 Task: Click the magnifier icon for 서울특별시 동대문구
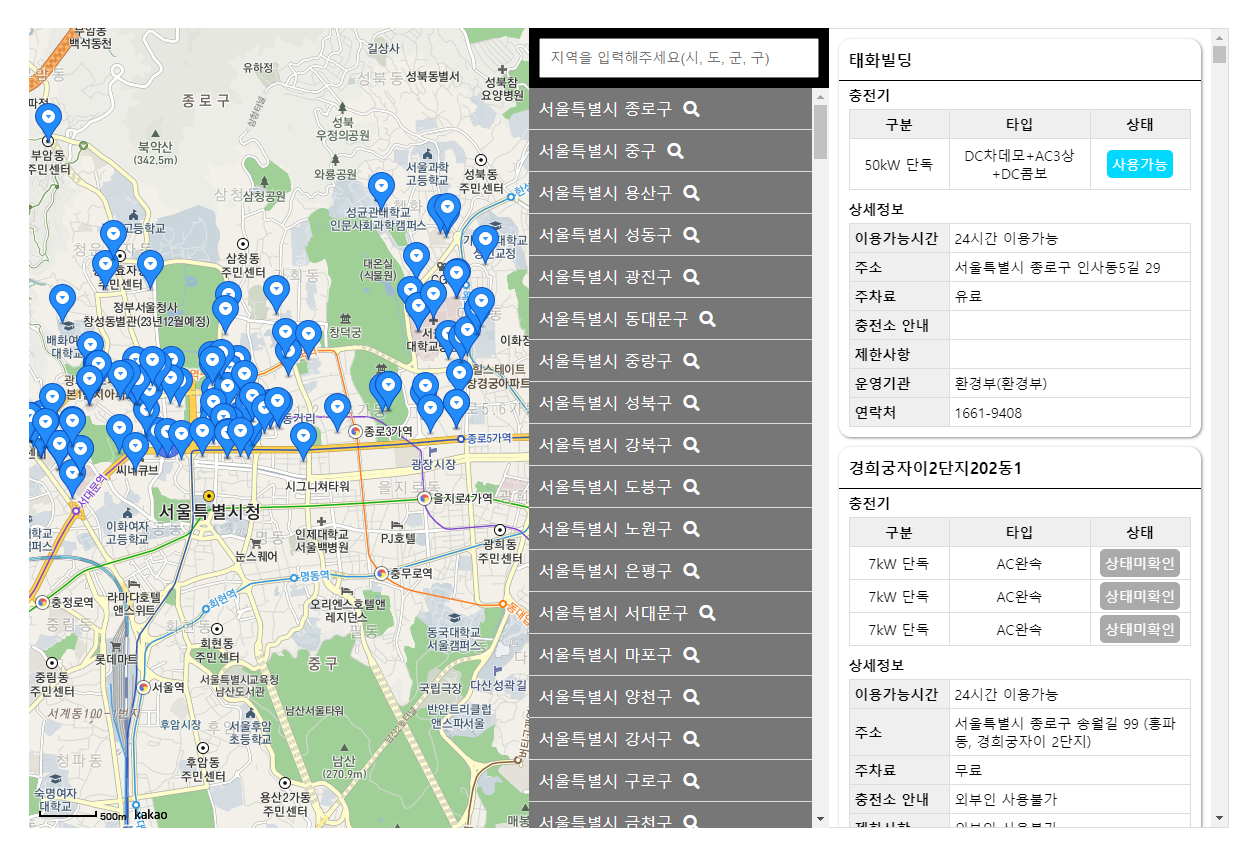707,319
